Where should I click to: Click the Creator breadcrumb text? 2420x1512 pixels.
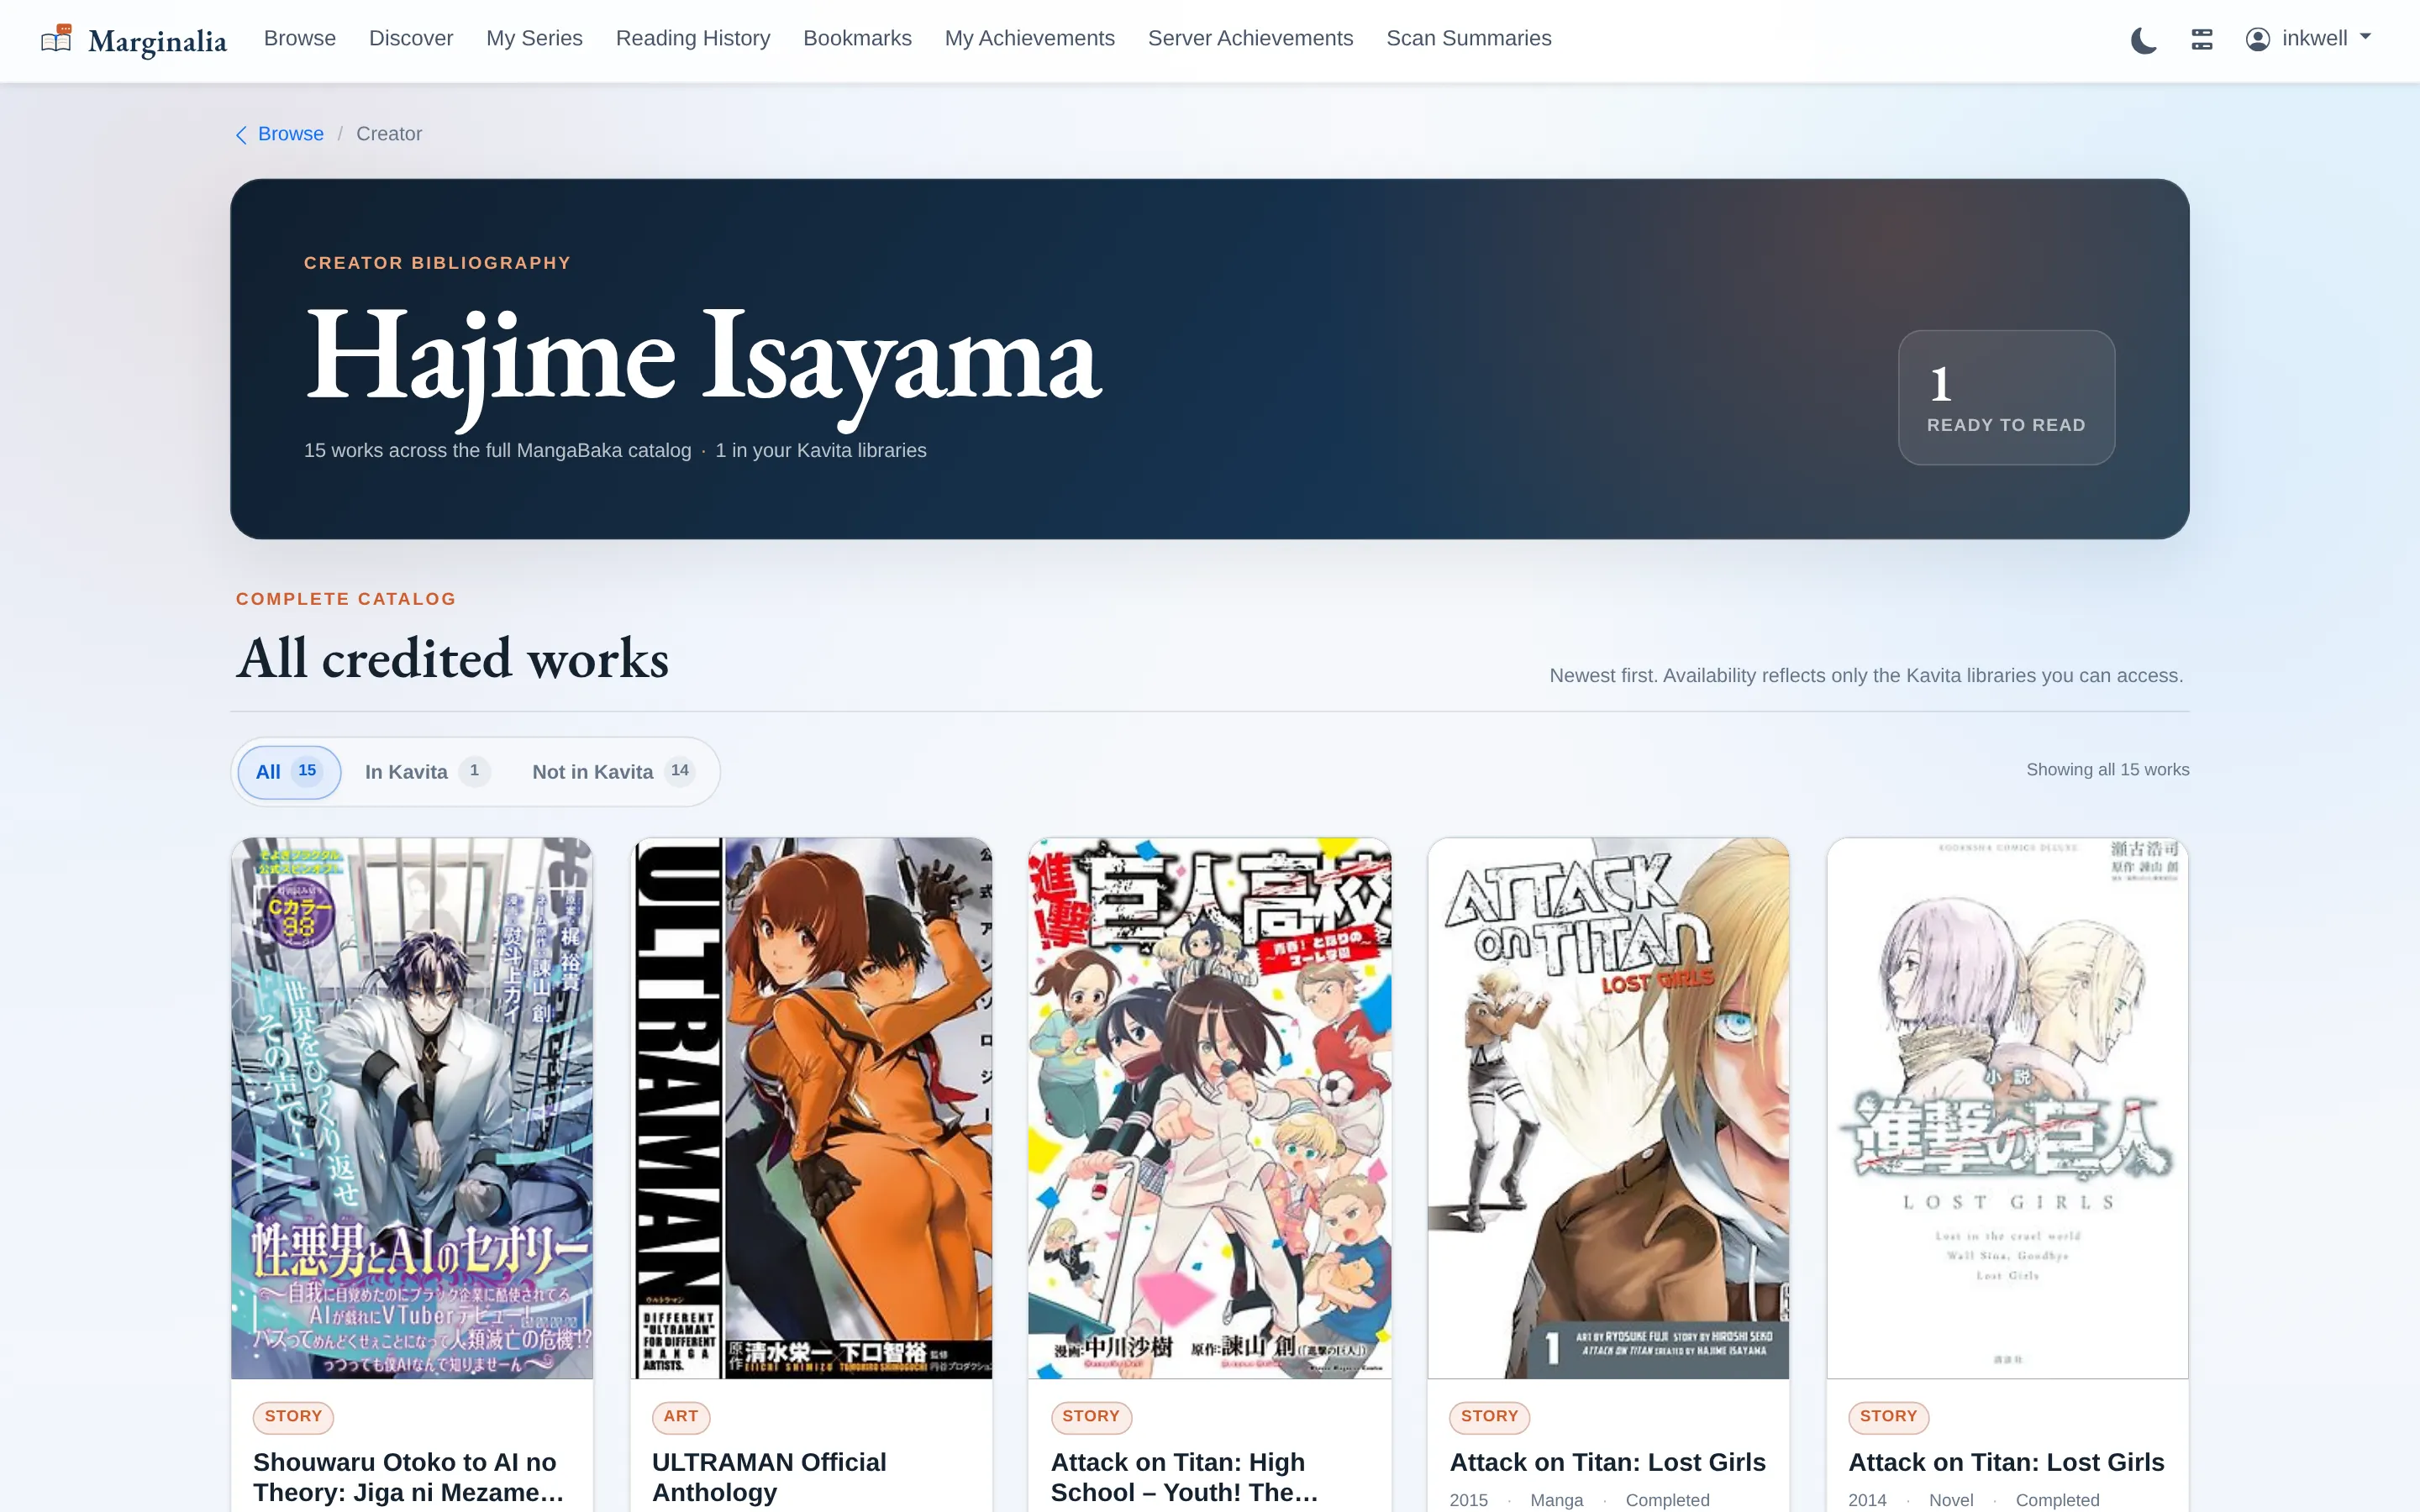pos(389,134)
